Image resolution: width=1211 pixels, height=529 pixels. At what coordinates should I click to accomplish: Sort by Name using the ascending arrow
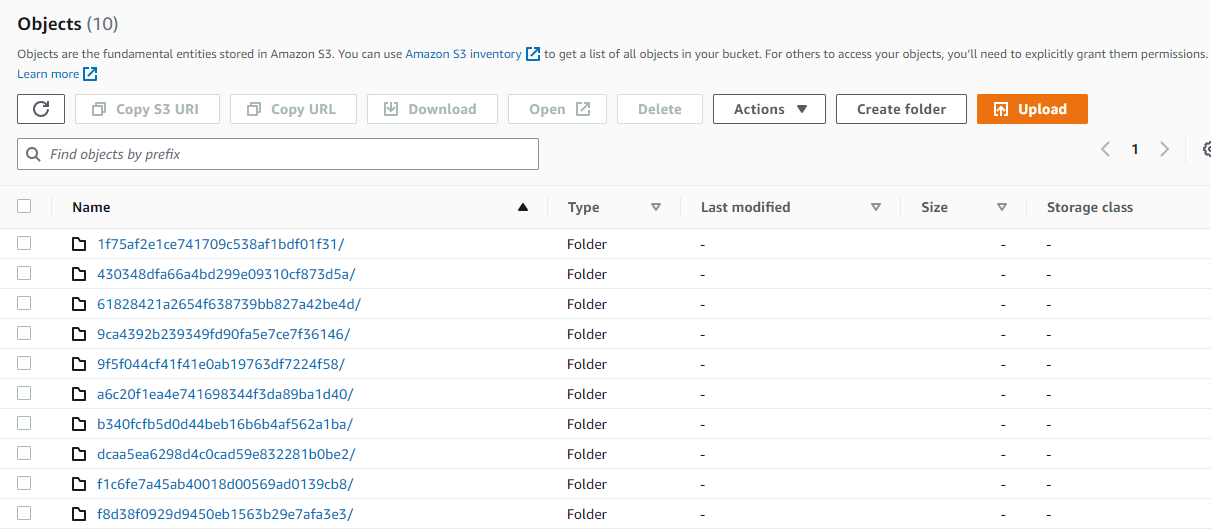(522, 207)
